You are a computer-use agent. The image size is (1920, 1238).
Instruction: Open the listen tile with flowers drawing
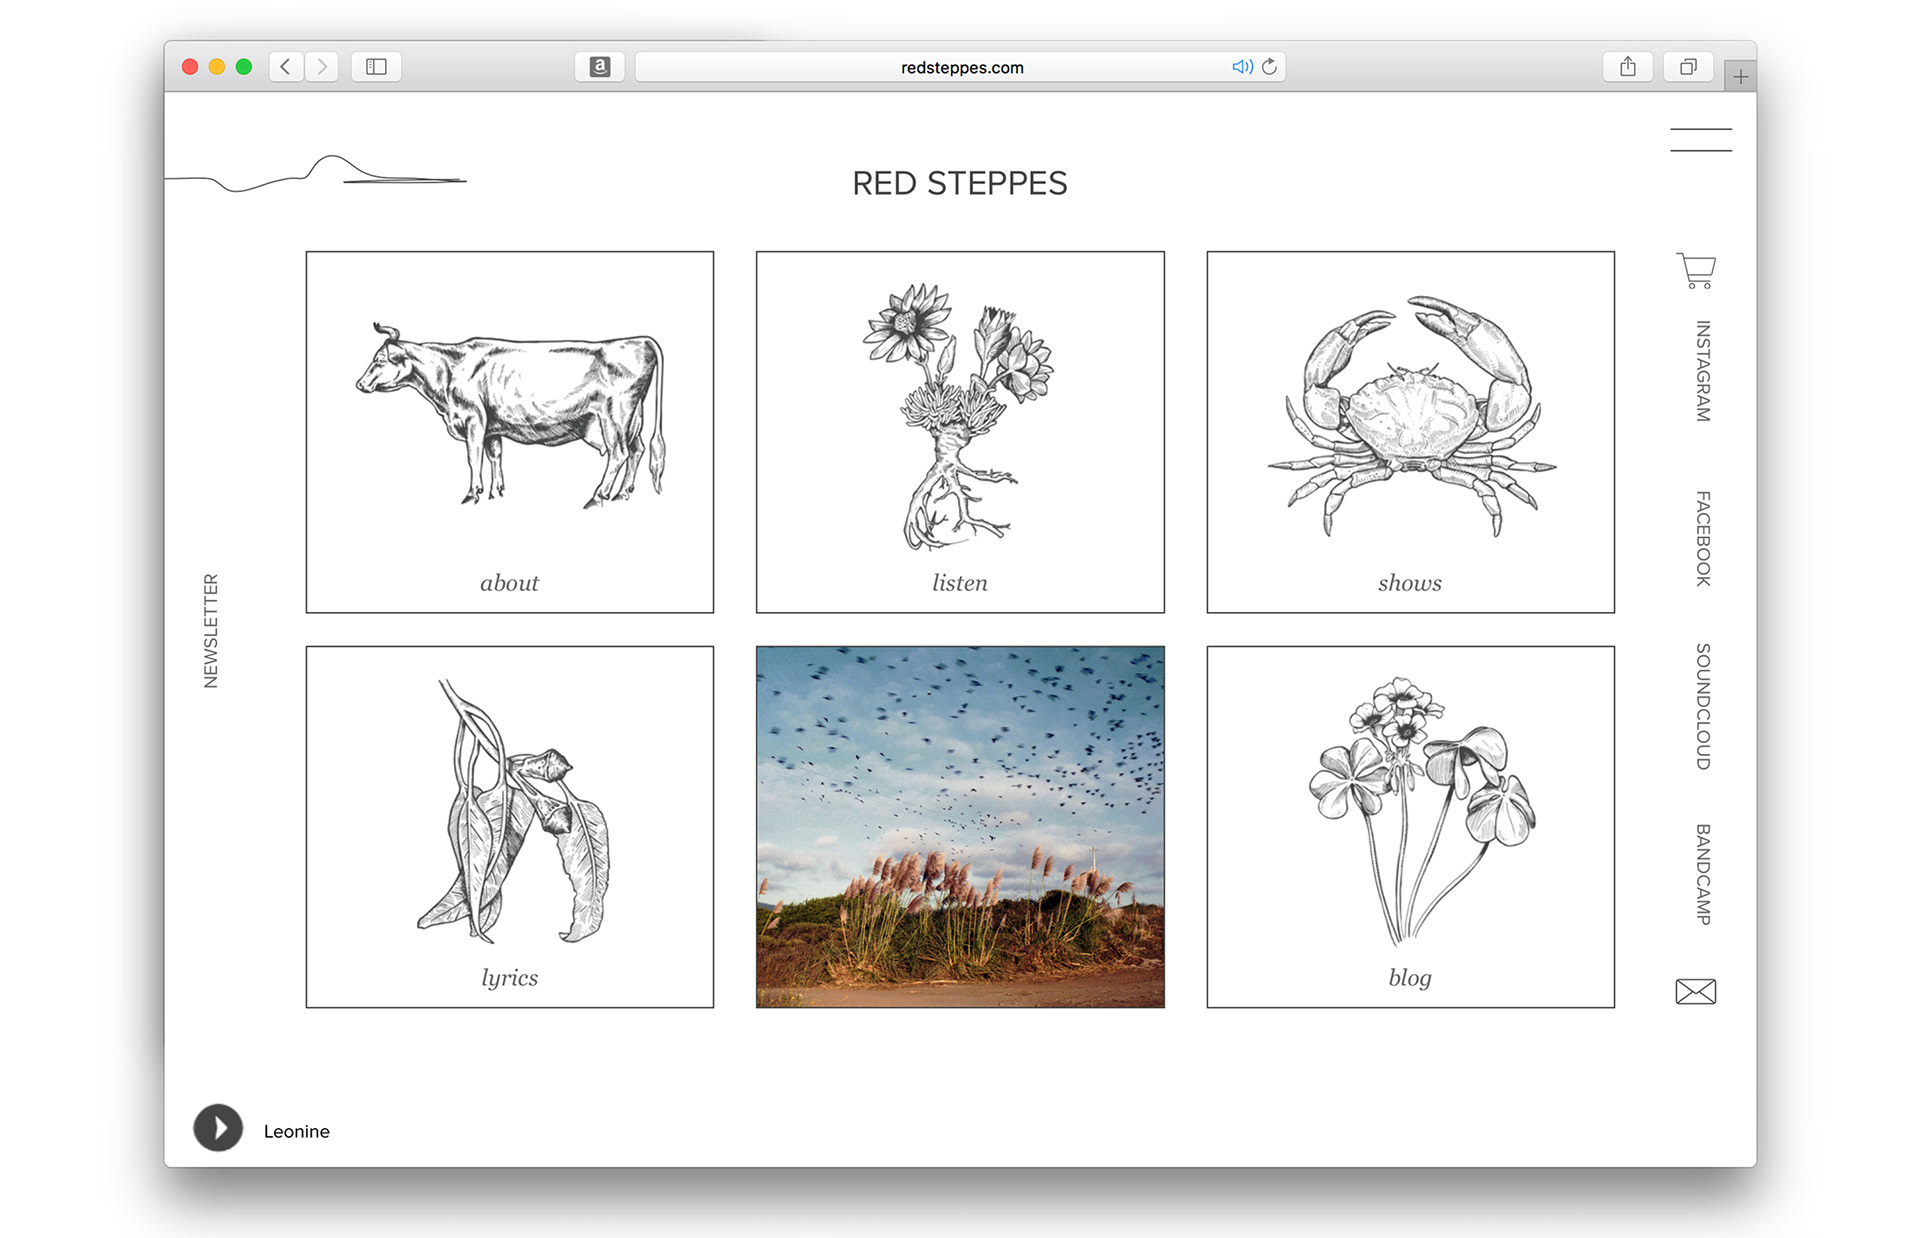[960, 432]
